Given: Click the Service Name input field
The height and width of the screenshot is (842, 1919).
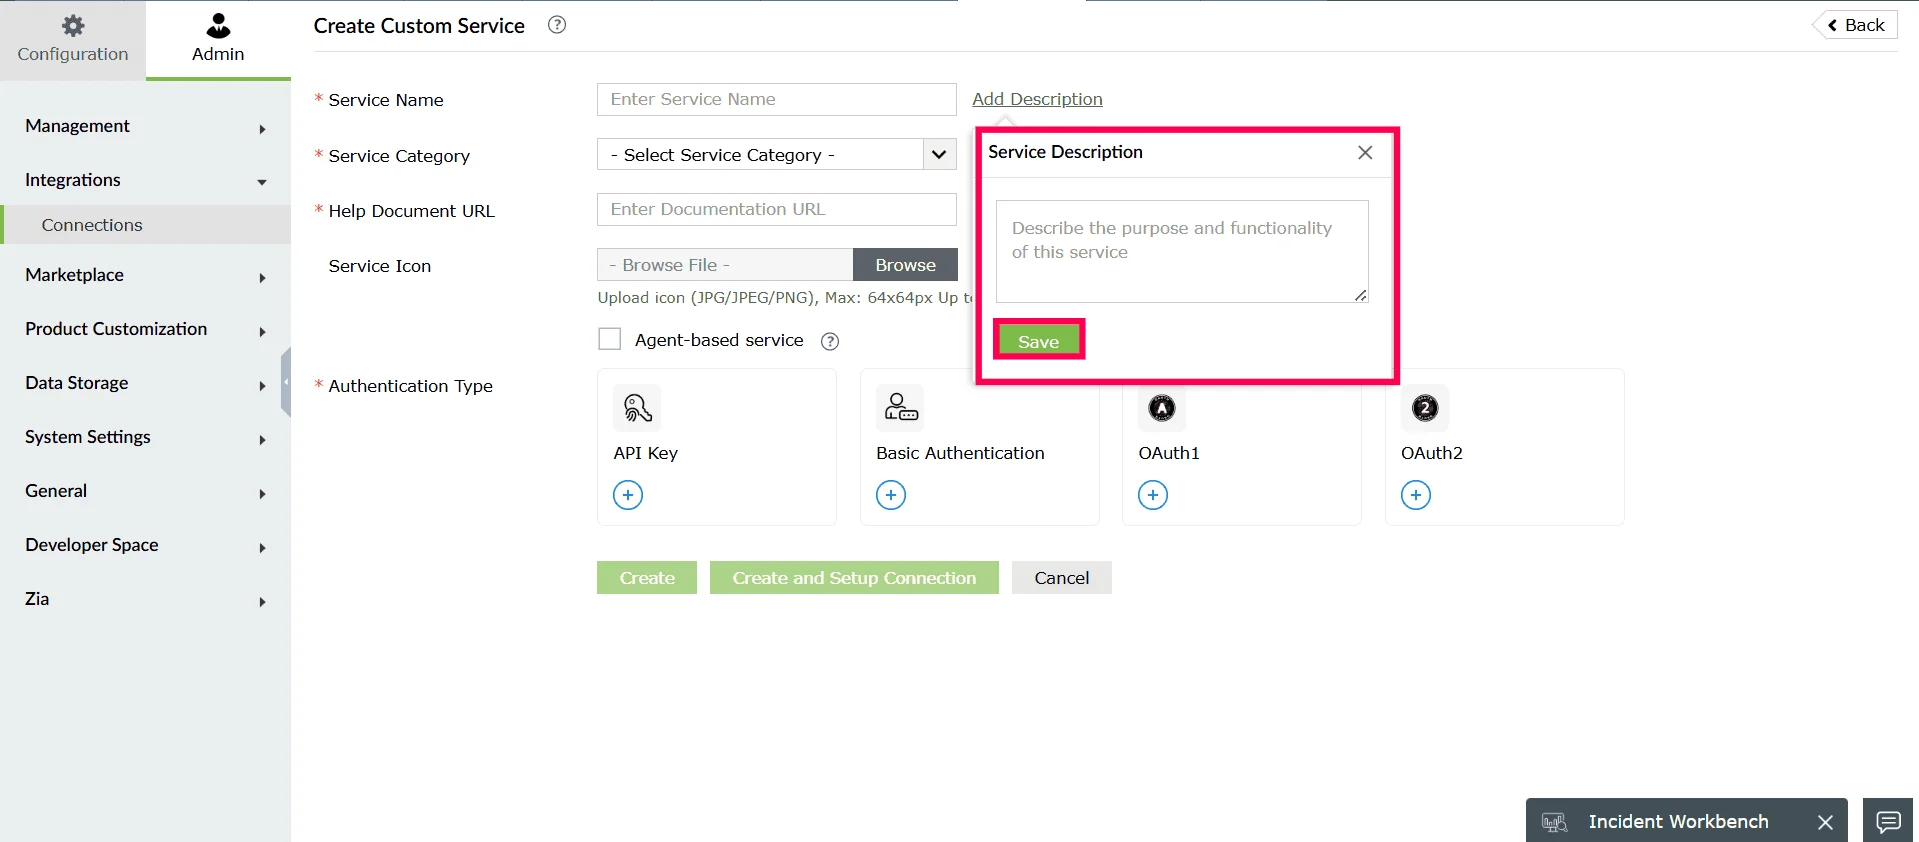Looking at the screenshot, I should click(777, 99).
